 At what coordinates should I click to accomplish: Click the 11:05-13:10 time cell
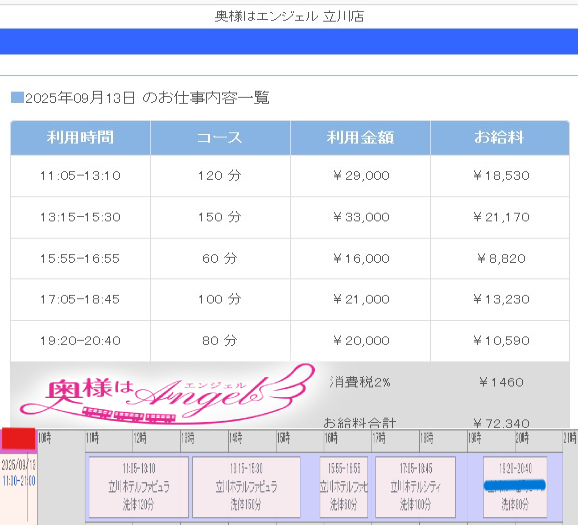(x=80, y=176)
